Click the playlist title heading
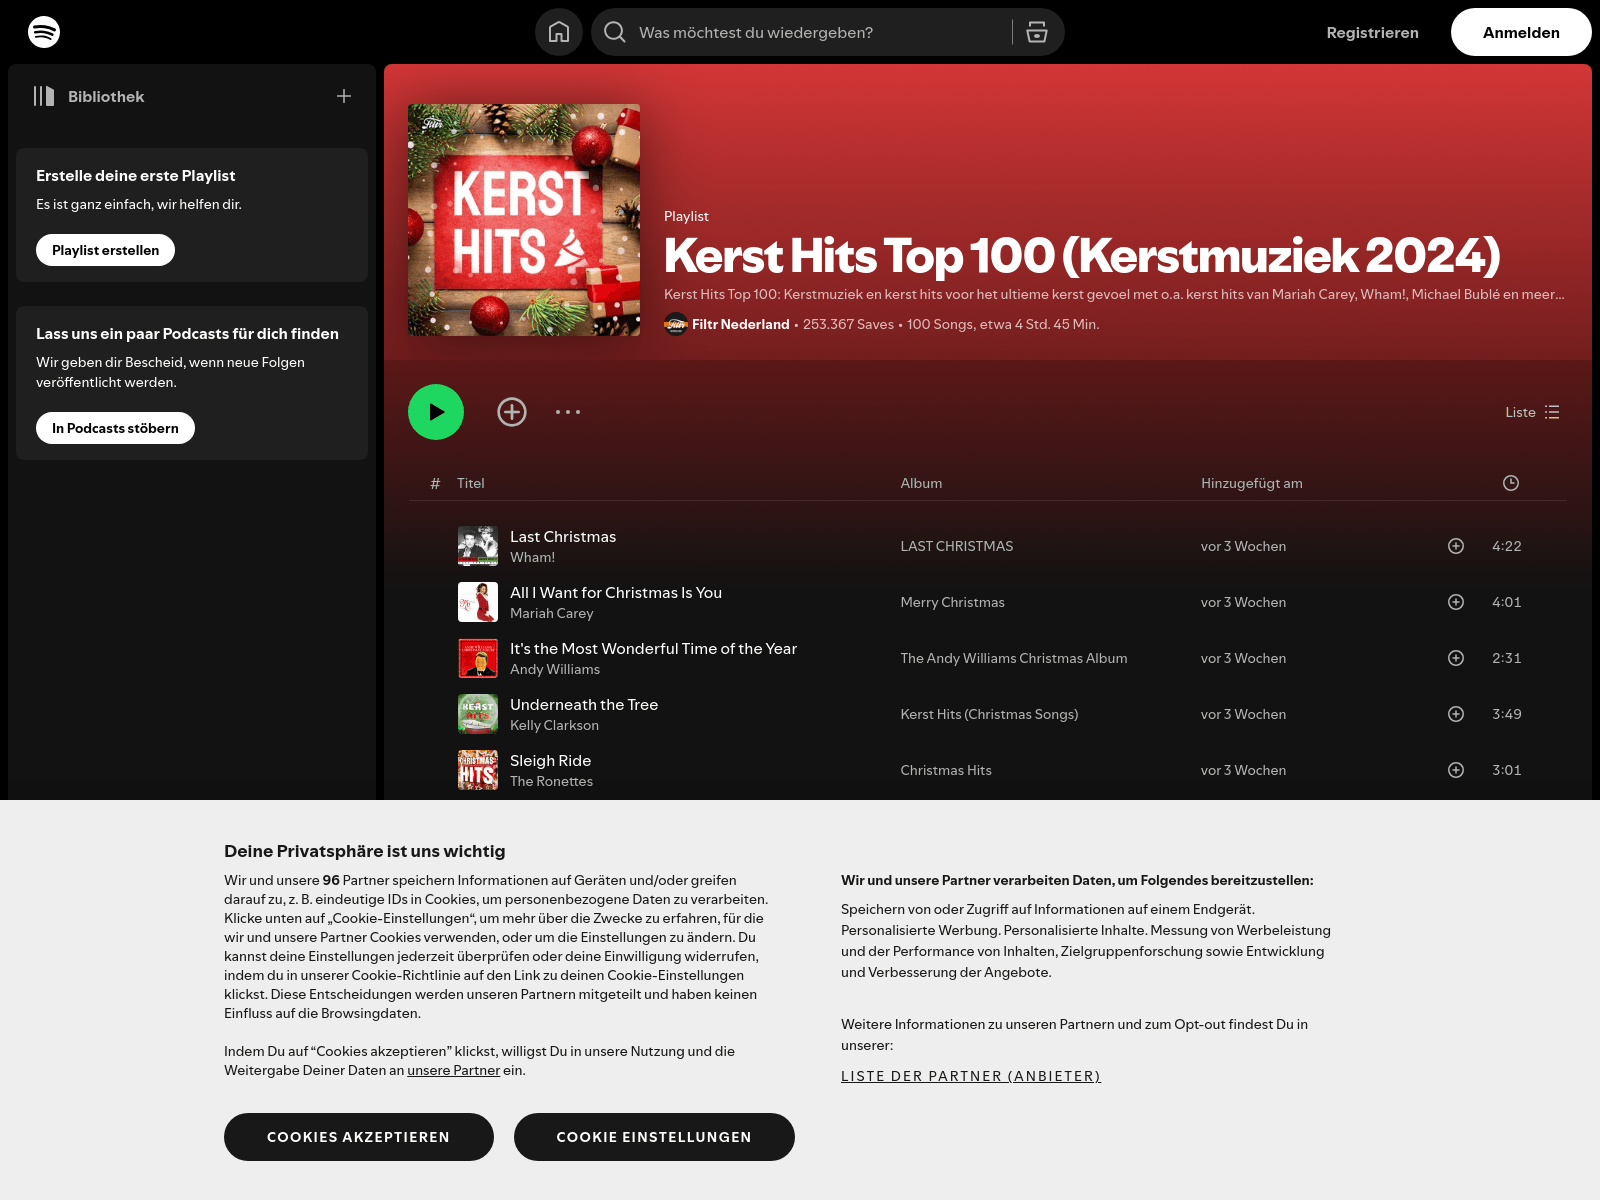The image size is (1600, 1200). click(x=1082, y=255)
